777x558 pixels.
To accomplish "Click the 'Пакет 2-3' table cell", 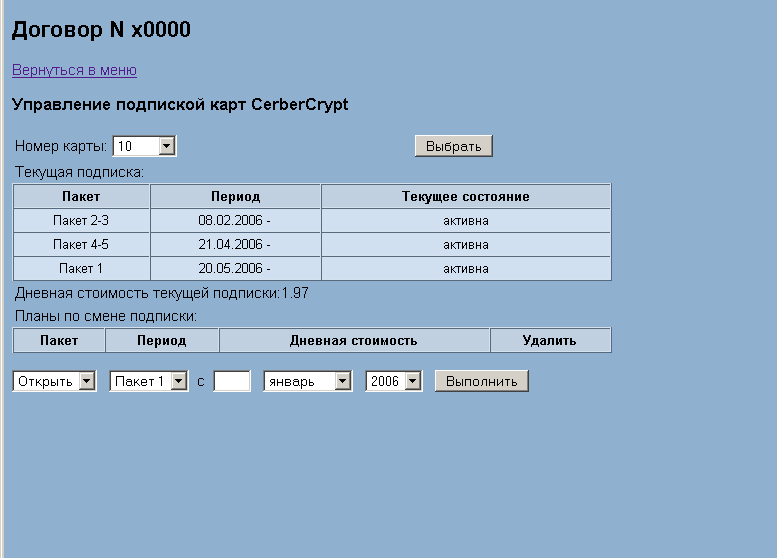I will click(81, 220).
